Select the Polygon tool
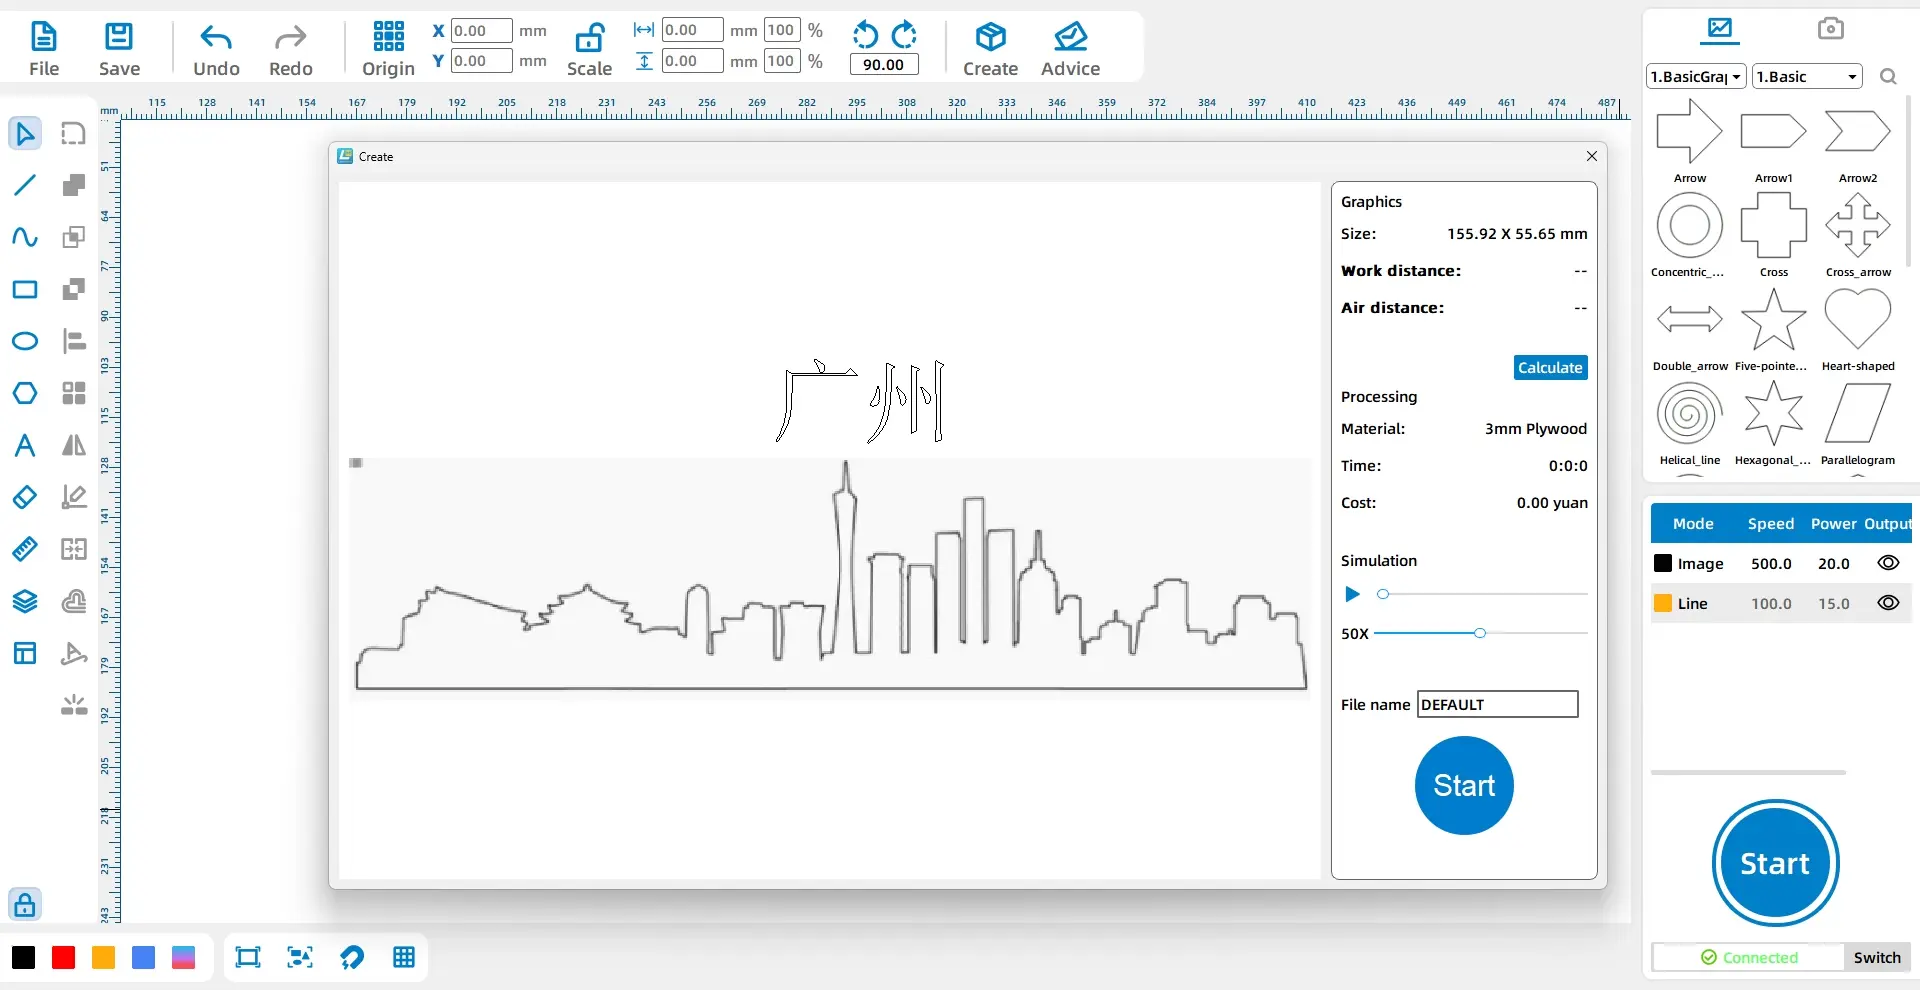 pyautogui.click(x=25, y=393)
